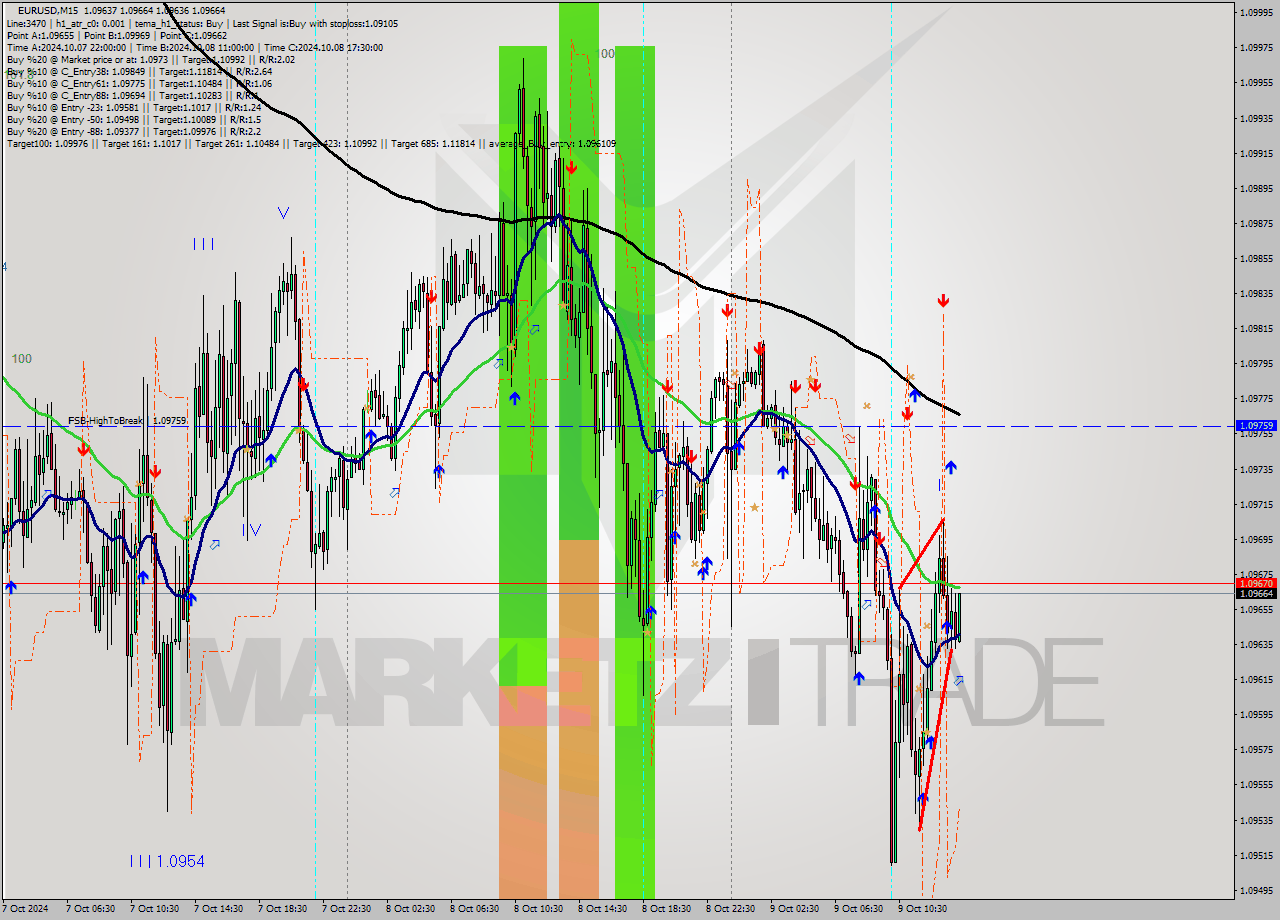
Task: Select the '8 Oct 22:30' time label
Action: pos(730,909)
